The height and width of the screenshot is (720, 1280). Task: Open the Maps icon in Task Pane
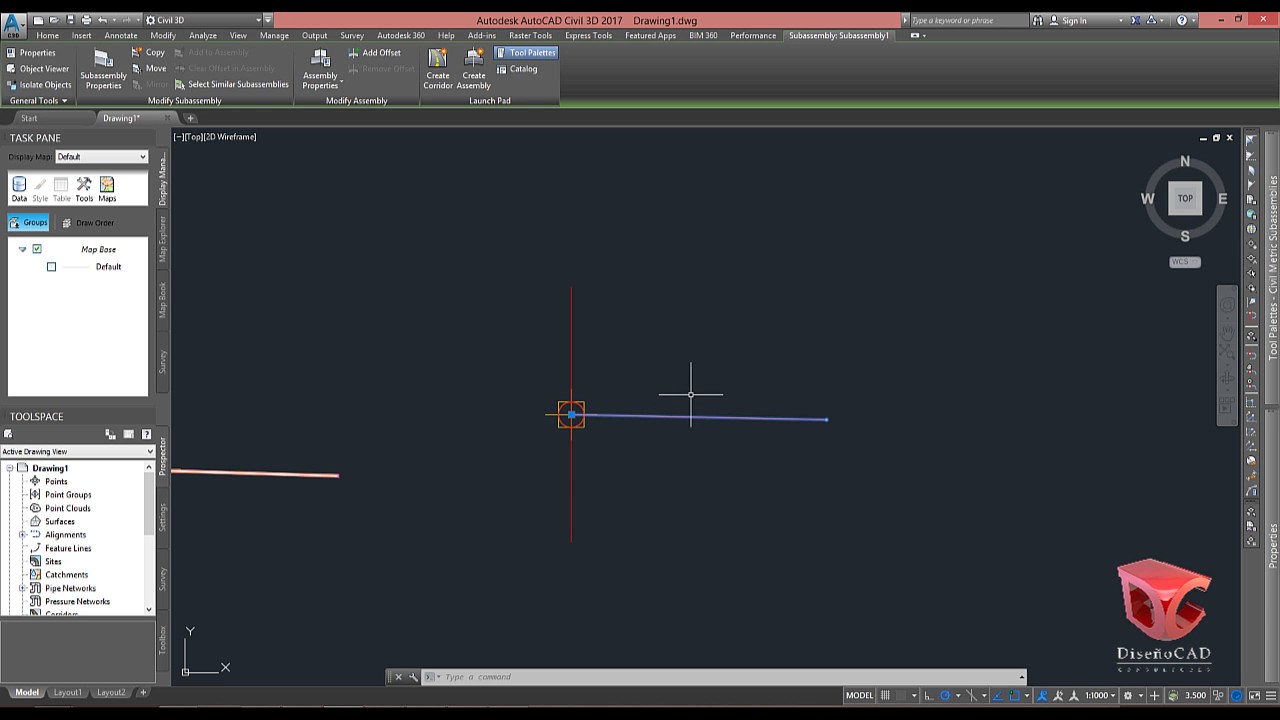[107, 189]
